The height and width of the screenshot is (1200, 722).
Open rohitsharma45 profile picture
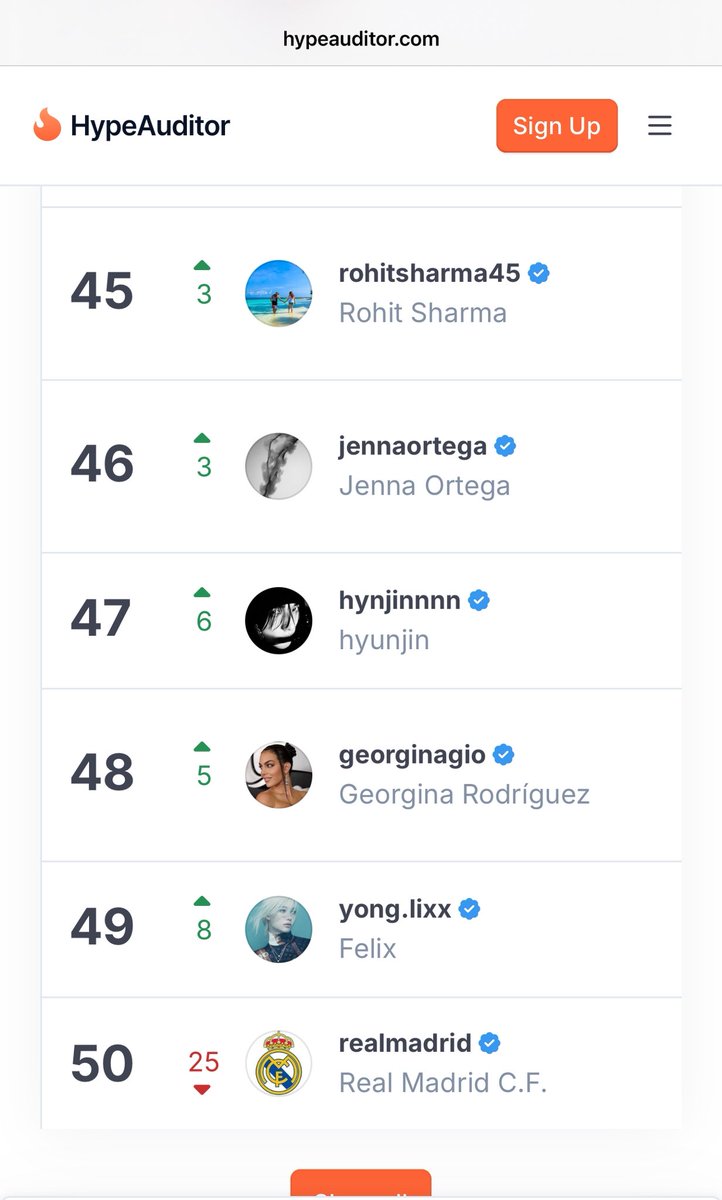(279, 293)
